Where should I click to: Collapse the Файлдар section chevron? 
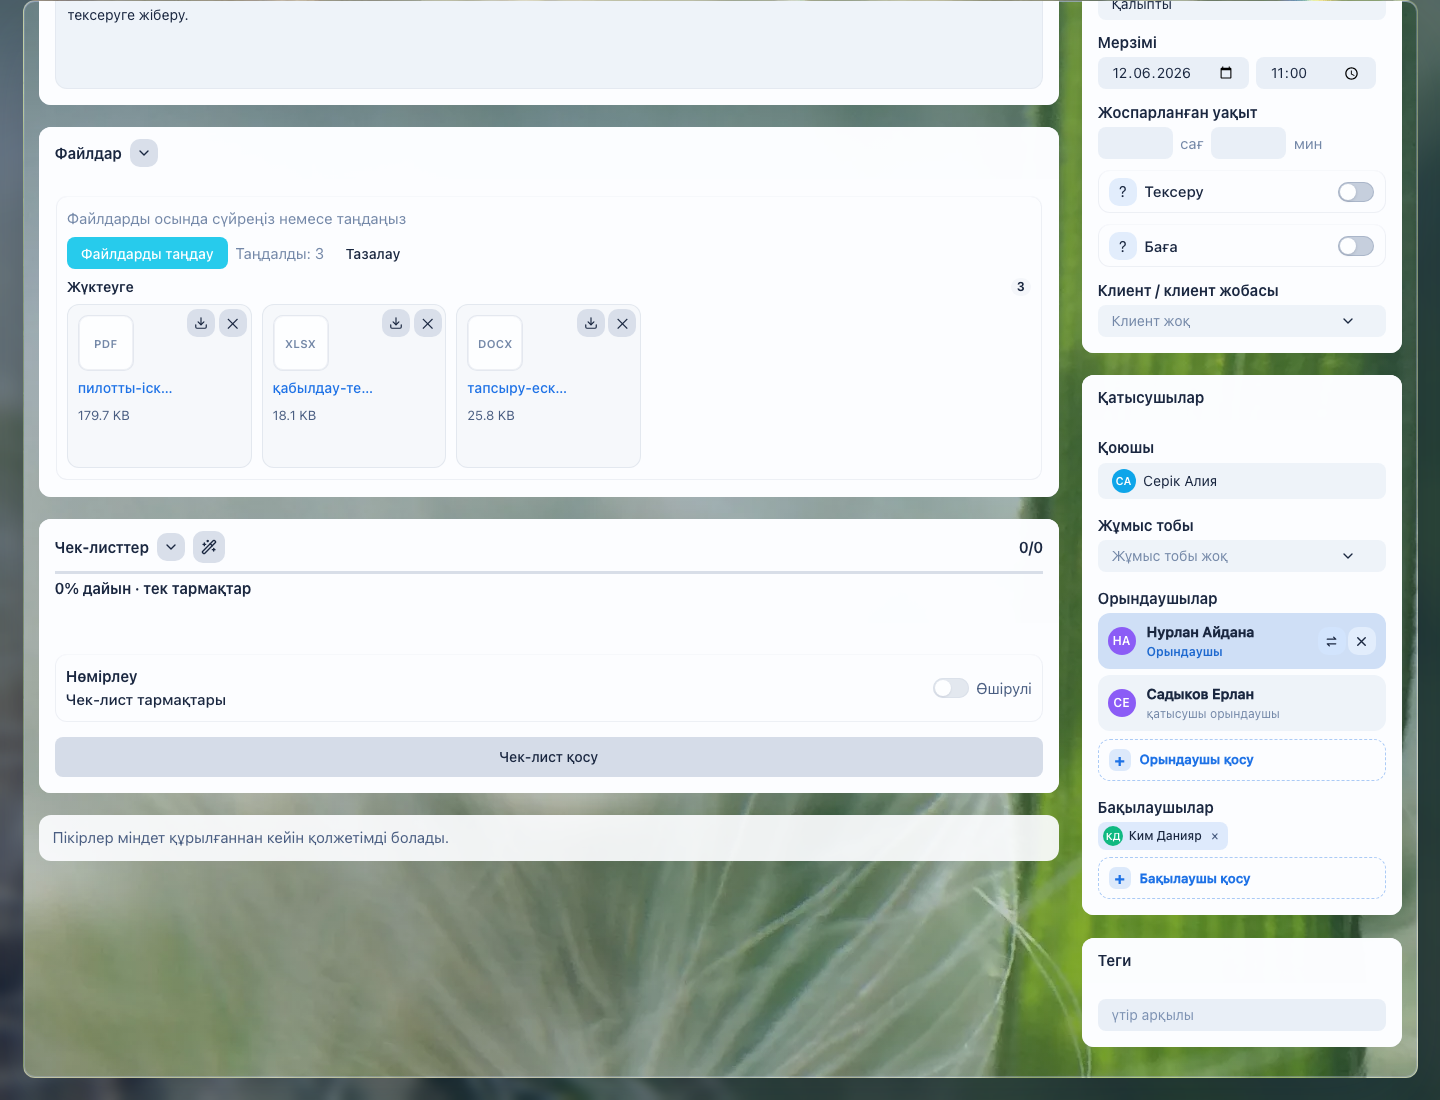point(144,153)
